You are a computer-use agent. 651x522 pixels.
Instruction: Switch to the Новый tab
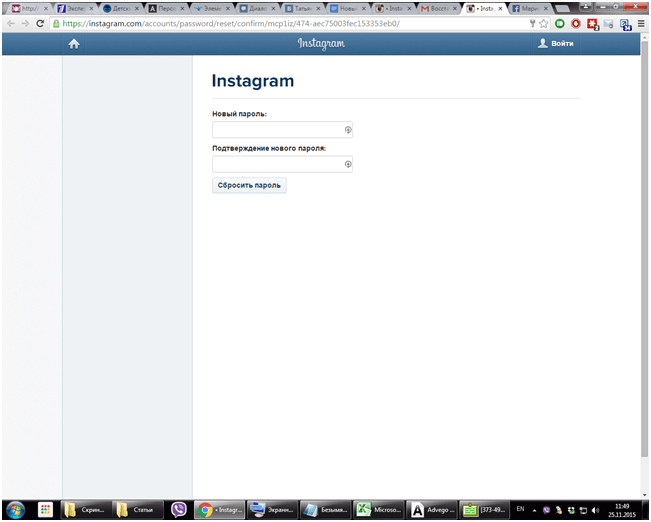(x=348, y=8)
